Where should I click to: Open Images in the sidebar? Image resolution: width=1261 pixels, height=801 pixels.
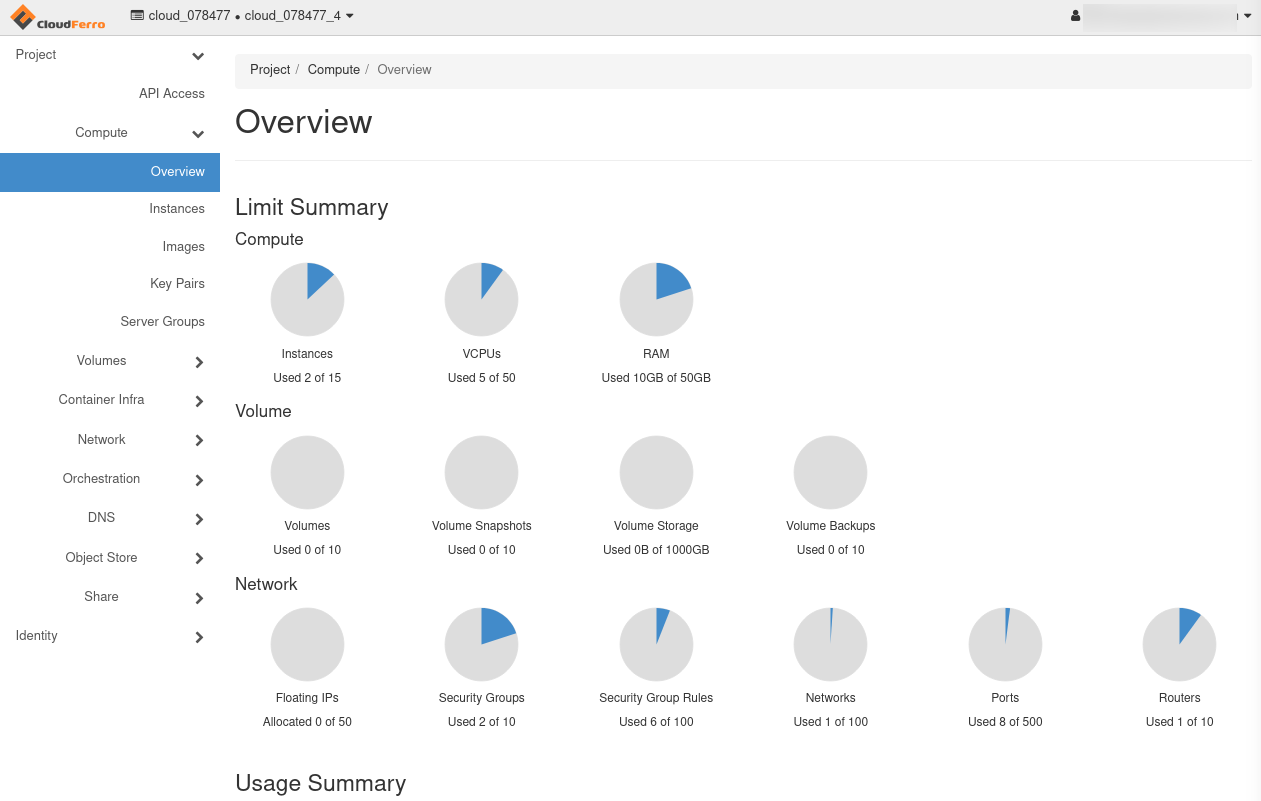tap(183, 247)
